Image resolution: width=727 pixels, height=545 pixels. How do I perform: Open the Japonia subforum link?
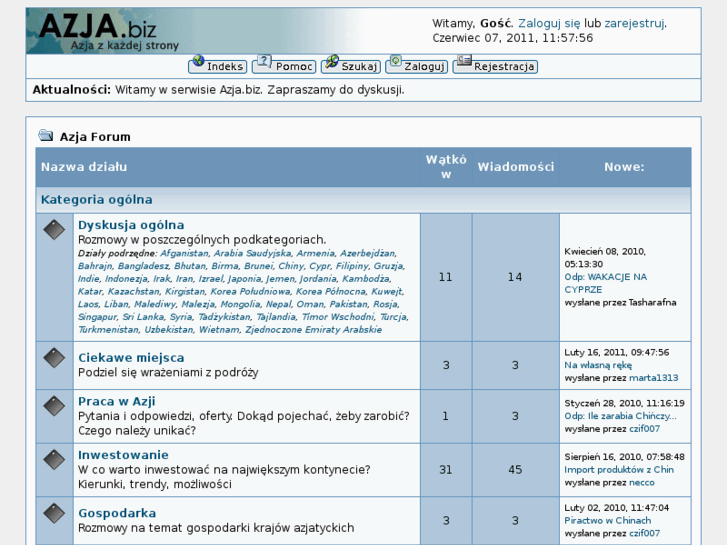pos(244,279)
